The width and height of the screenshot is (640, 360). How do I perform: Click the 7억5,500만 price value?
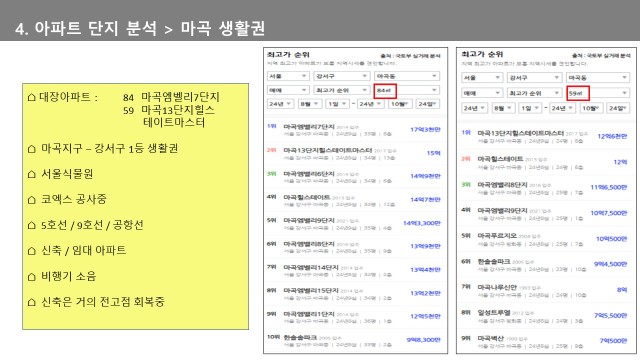pyautogui.click(x=610, y=316)
